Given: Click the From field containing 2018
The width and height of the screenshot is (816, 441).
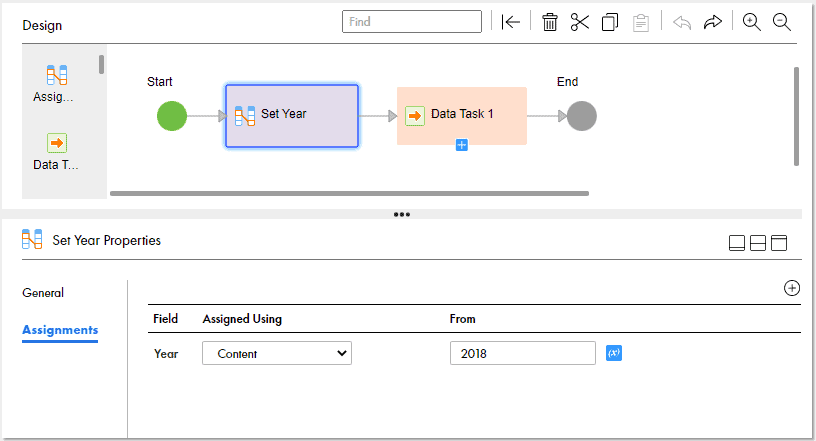Looking at the screenshot, I should [522, 353].
